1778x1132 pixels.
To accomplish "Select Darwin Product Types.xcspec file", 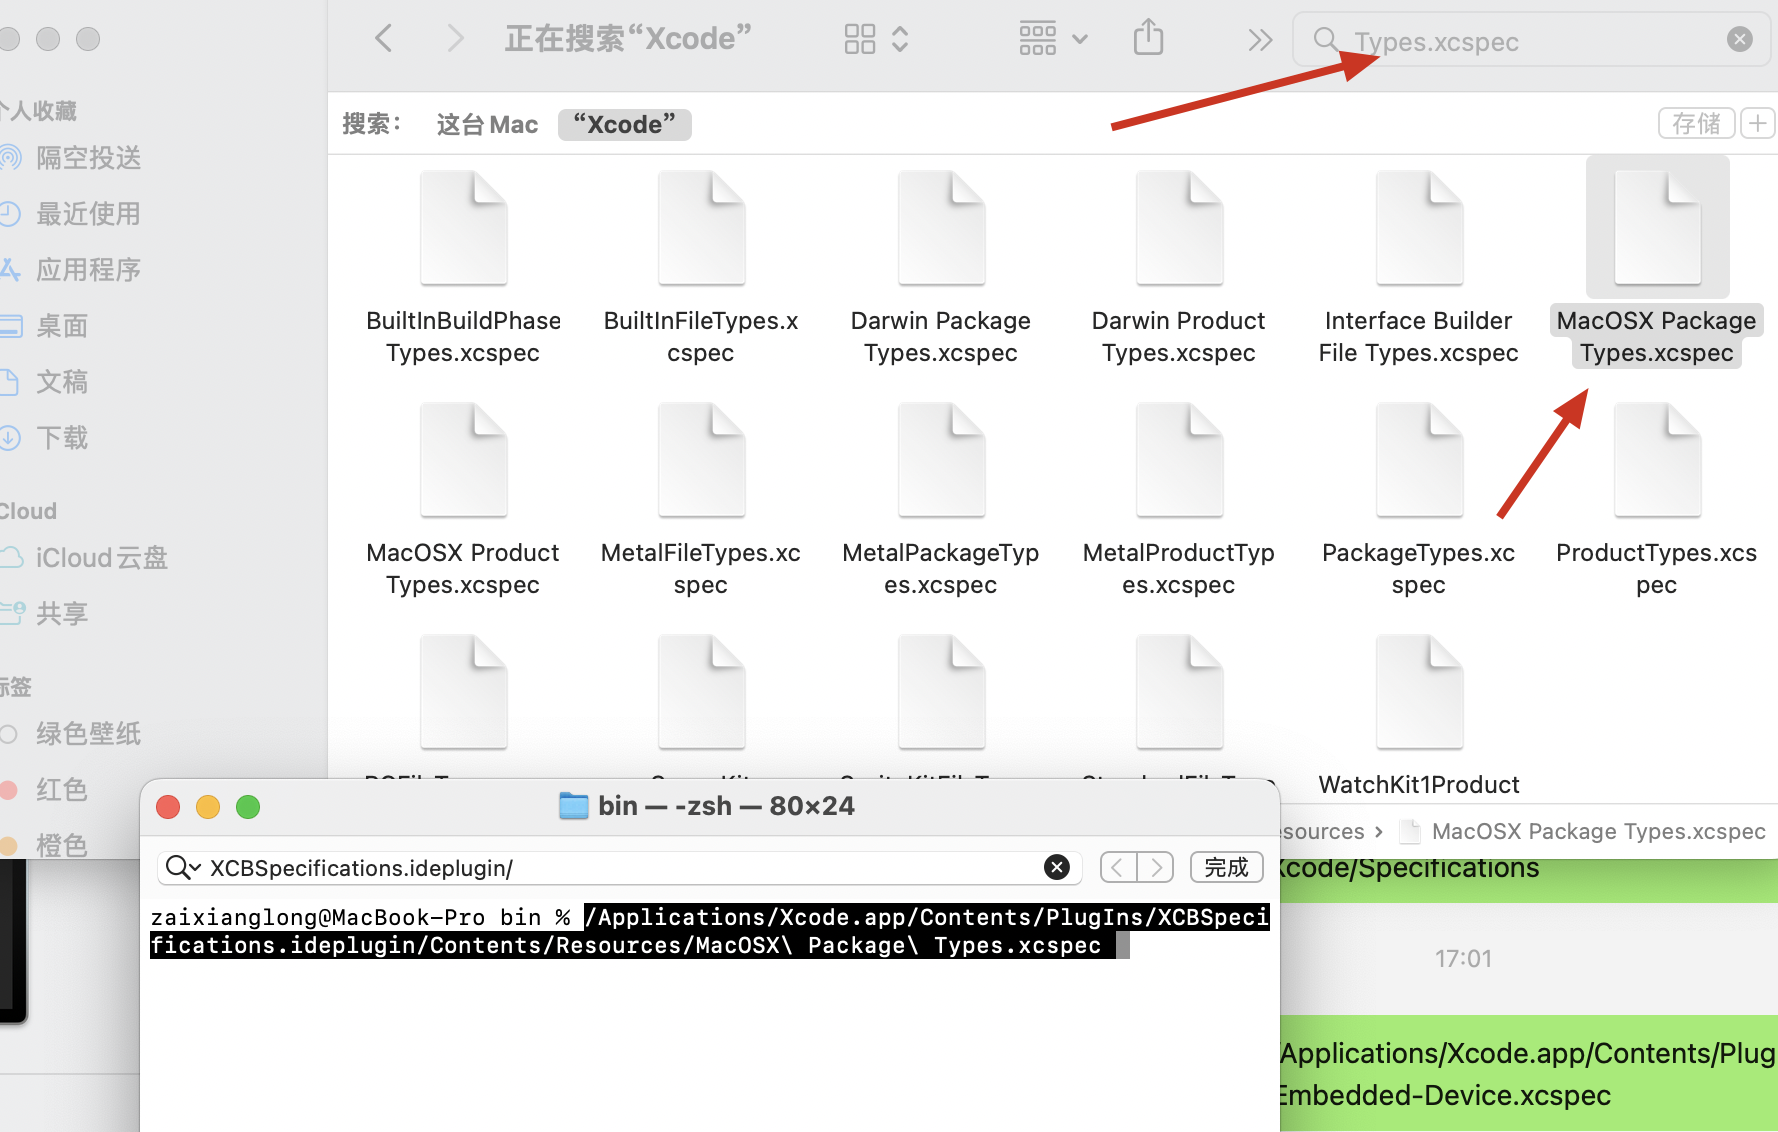I will (x=1179, y=269).
